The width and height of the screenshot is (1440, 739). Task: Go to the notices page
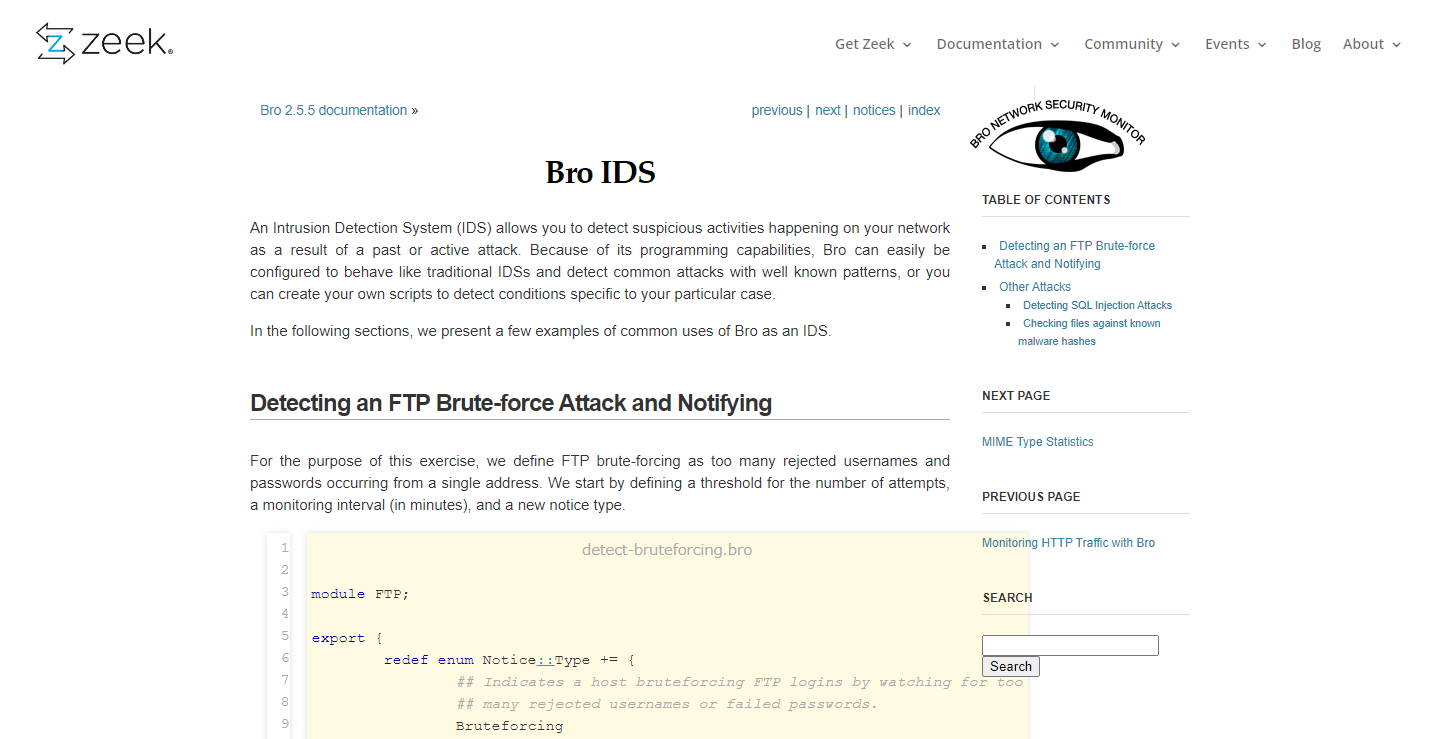coord(874,110)
